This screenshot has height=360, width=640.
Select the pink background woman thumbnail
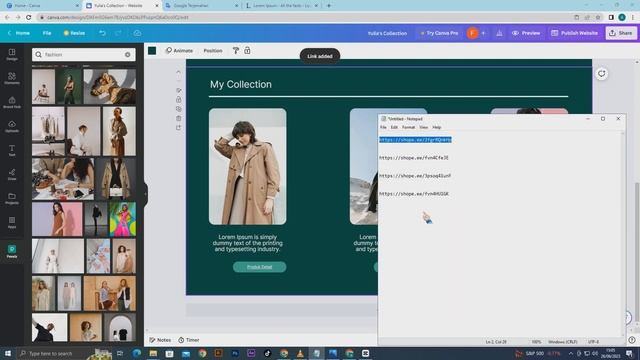click(57, 219)
